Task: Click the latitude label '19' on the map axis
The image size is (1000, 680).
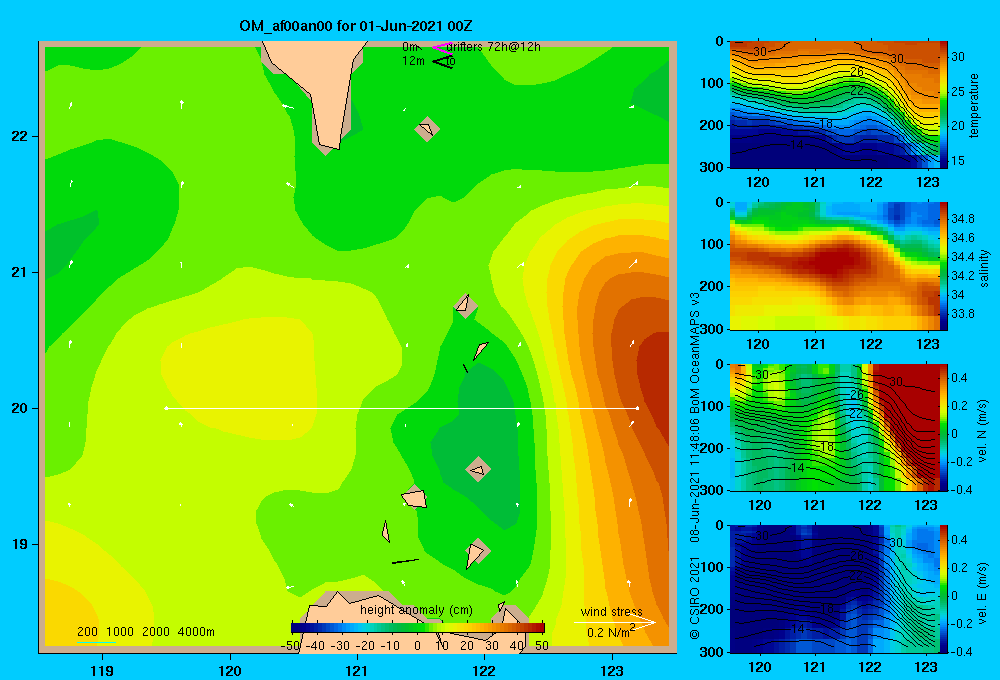Action: (18, 544)
